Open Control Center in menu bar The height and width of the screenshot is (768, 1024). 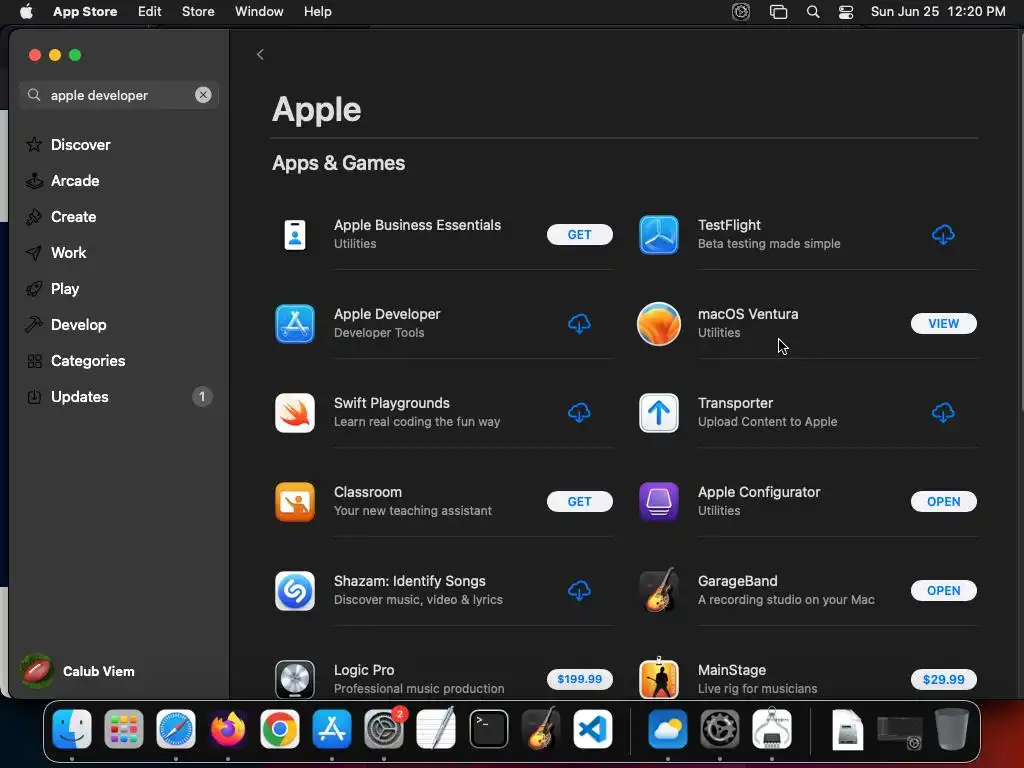click(x=846, y=12)
